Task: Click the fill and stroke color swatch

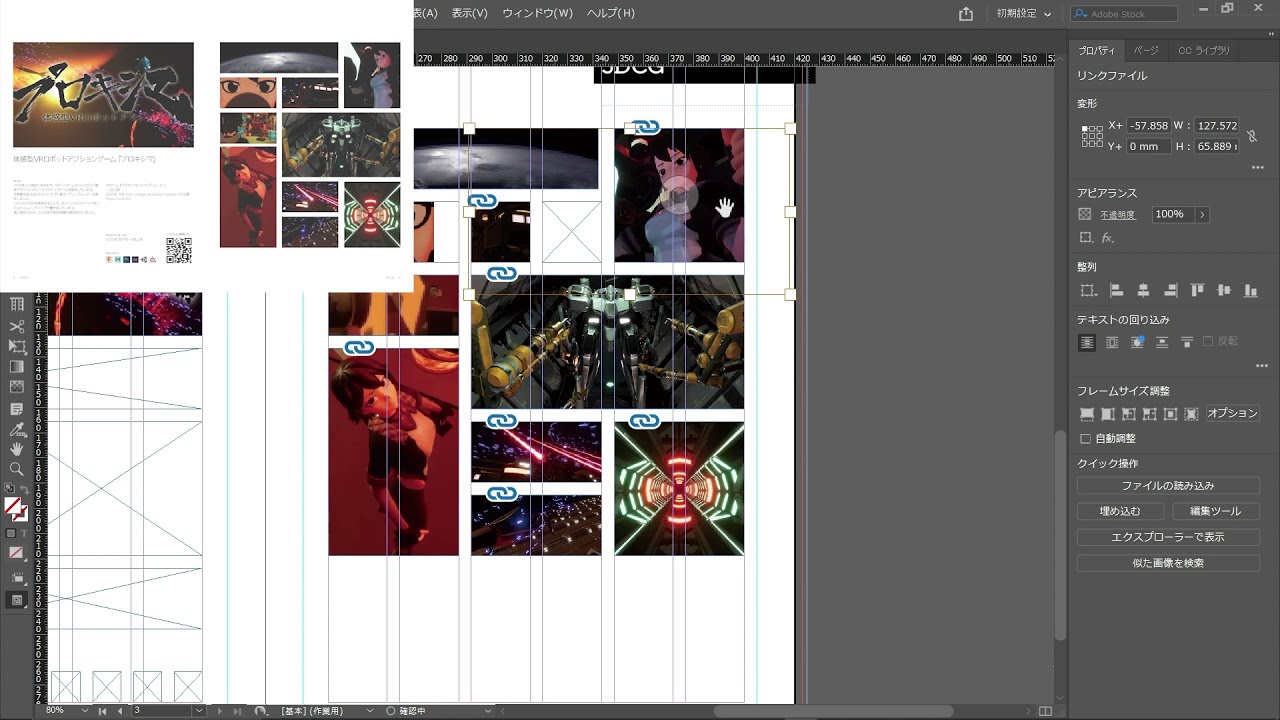Action: 16,508
